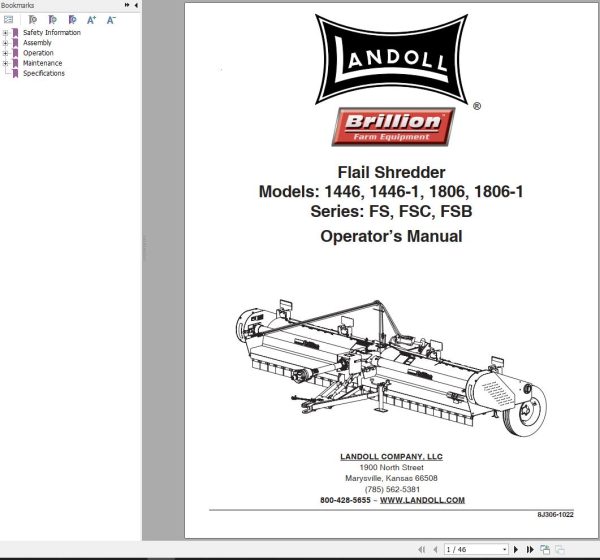Go to the first page
600x560 pixels.
pos(422,550)
